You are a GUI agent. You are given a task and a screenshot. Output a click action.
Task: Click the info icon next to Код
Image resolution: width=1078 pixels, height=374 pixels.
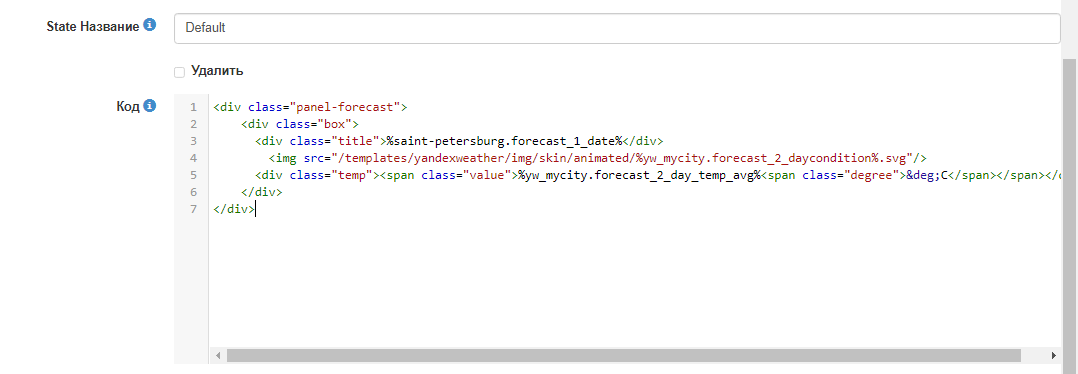[x=149, y=107]
